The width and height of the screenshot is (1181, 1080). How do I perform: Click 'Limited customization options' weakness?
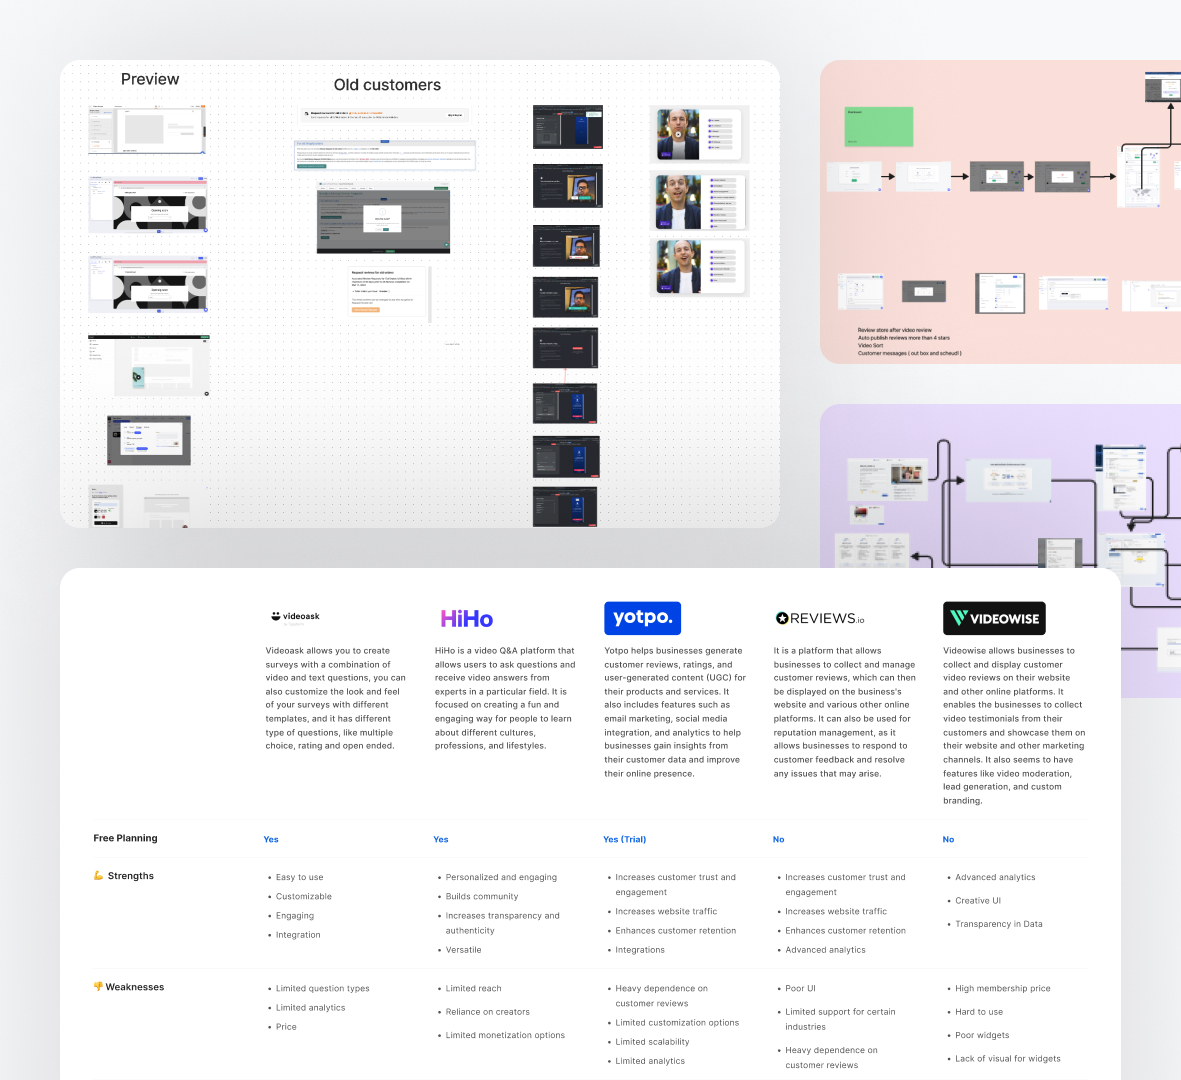[676, 1023]
